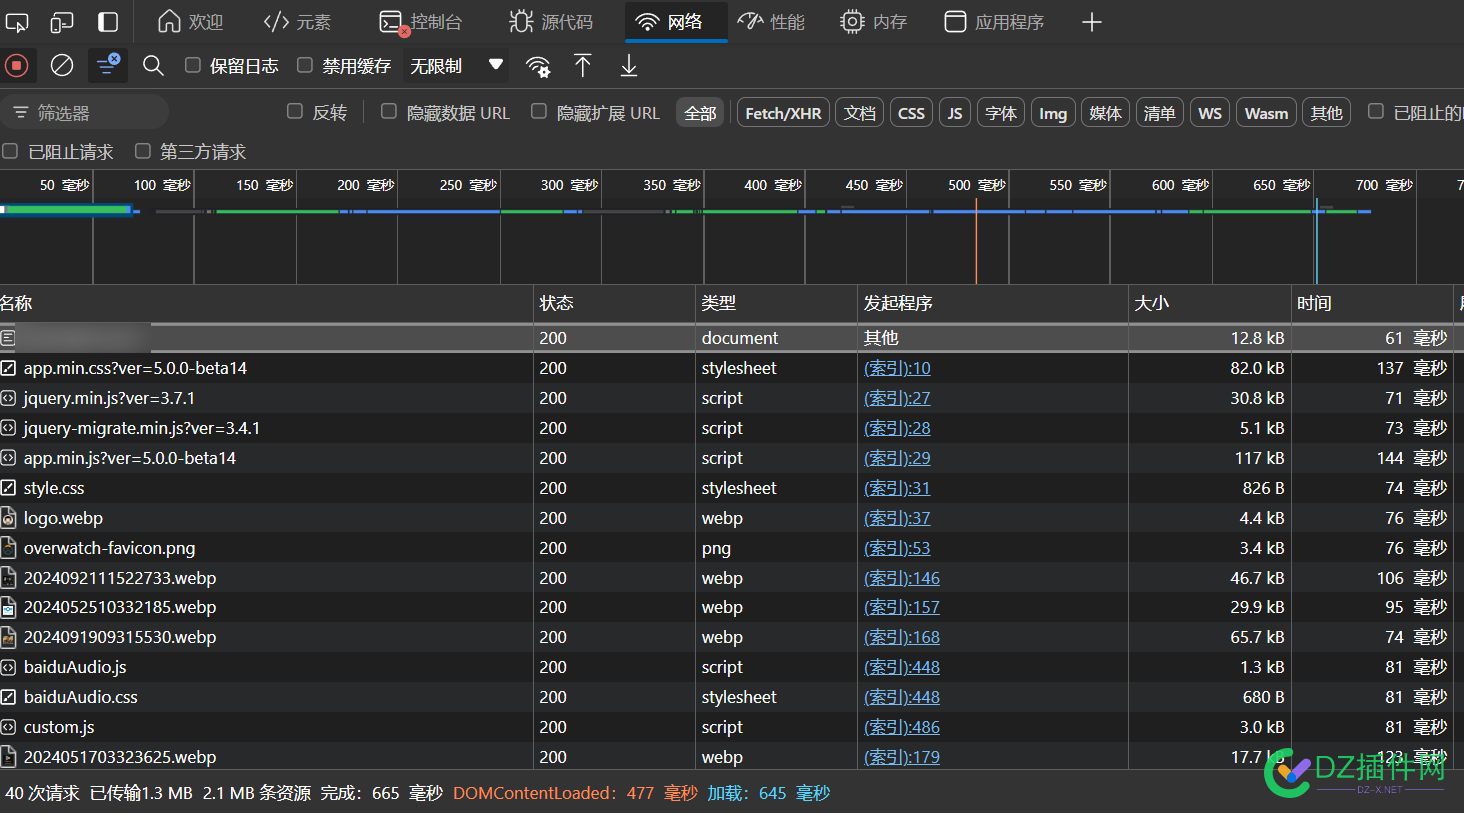Filter requests by 文档 type
Image resolution: width=1464 pixels, height=813 pixels.
(x=859, y=113)
